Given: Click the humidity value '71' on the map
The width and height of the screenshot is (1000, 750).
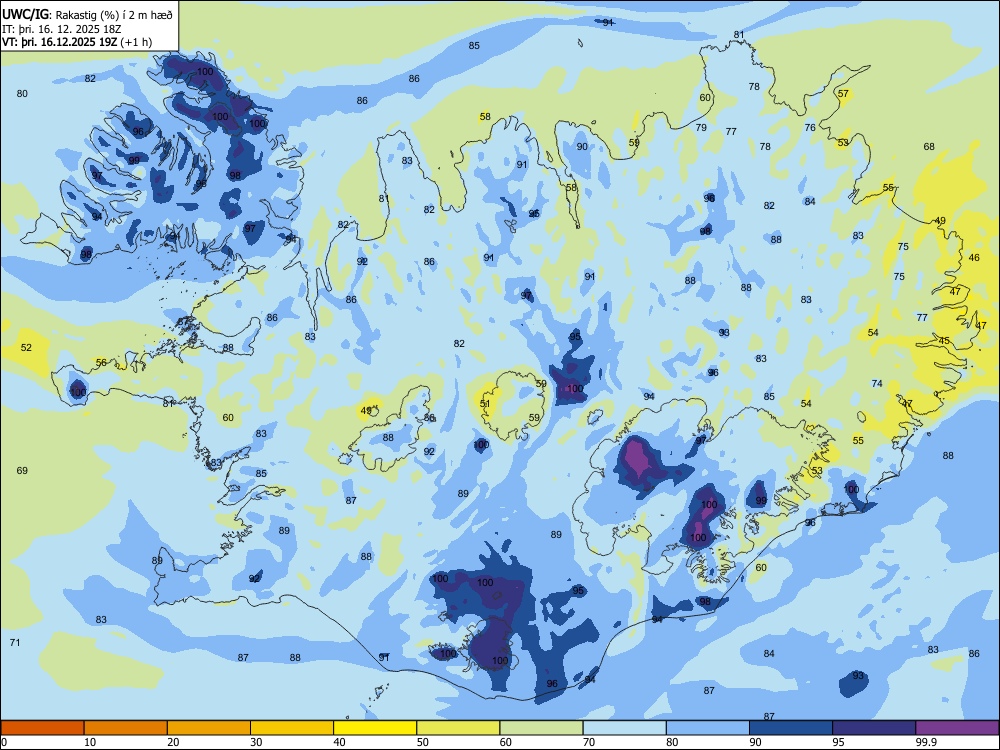Looking at the screenshot, I should 15,642.
